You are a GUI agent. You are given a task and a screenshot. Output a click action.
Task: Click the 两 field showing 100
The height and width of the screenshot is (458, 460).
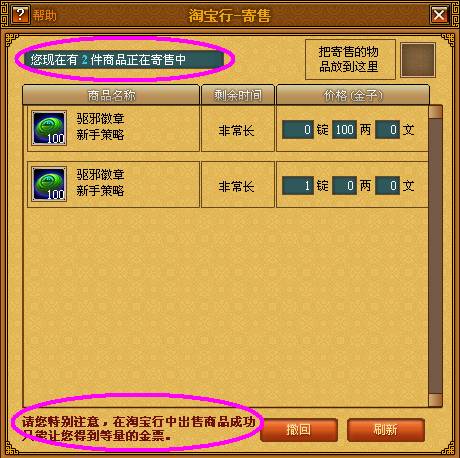[x=344, y=129]
